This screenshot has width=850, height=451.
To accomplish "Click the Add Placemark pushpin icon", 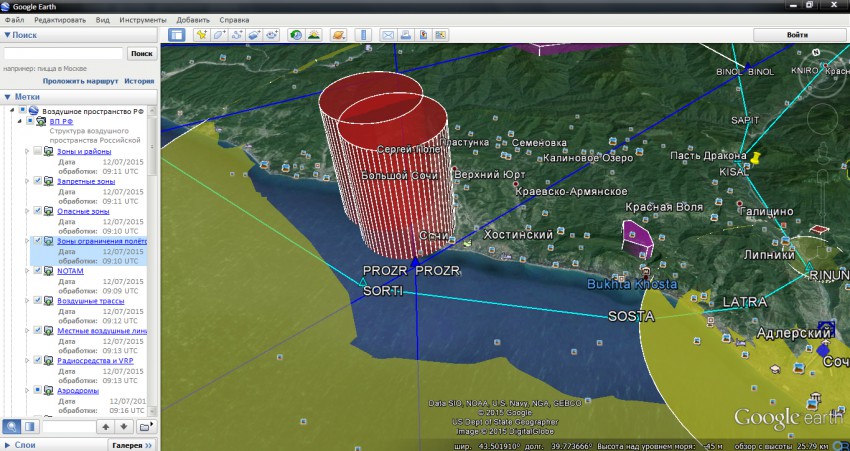I will pos(201,35).
